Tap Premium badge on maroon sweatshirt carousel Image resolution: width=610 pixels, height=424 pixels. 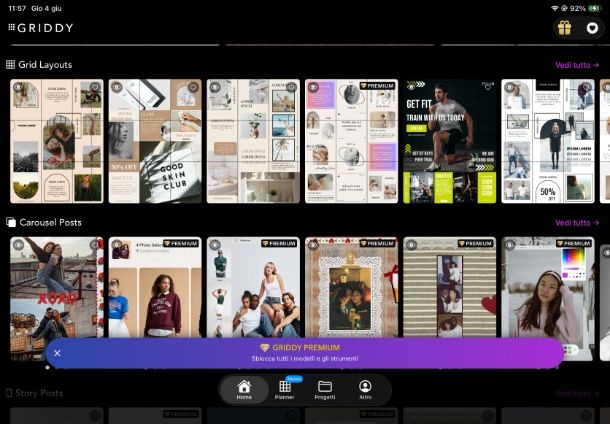[181, 244]
